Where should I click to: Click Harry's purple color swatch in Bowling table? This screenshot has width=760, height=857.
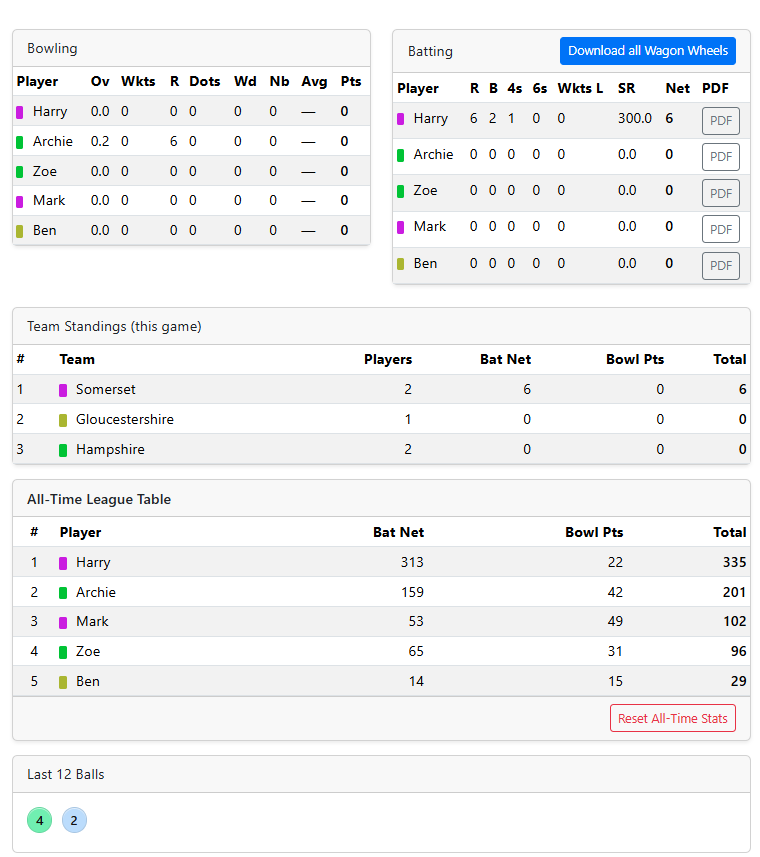[x=20, y=111]
